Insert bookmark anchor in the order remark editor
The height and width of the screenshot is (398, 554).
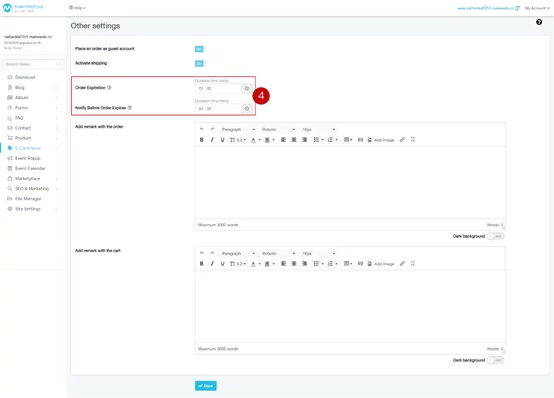coord(412,140)
